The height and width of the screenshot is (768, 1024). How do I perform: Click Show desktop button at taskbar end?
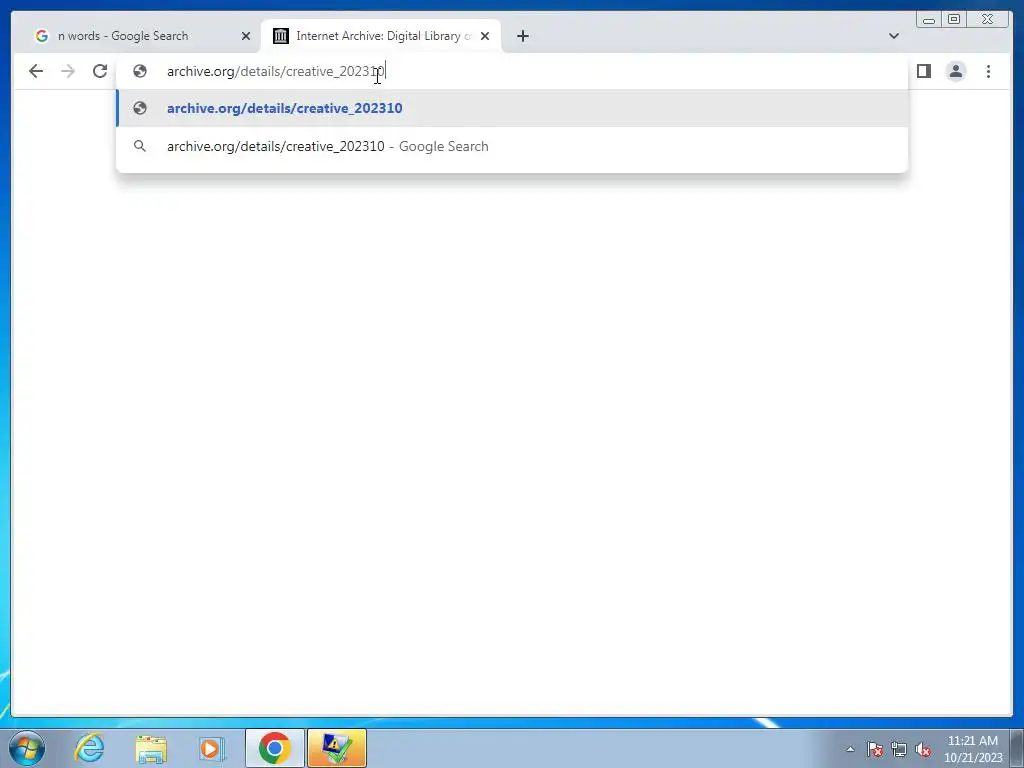(x=1017, y=748)
